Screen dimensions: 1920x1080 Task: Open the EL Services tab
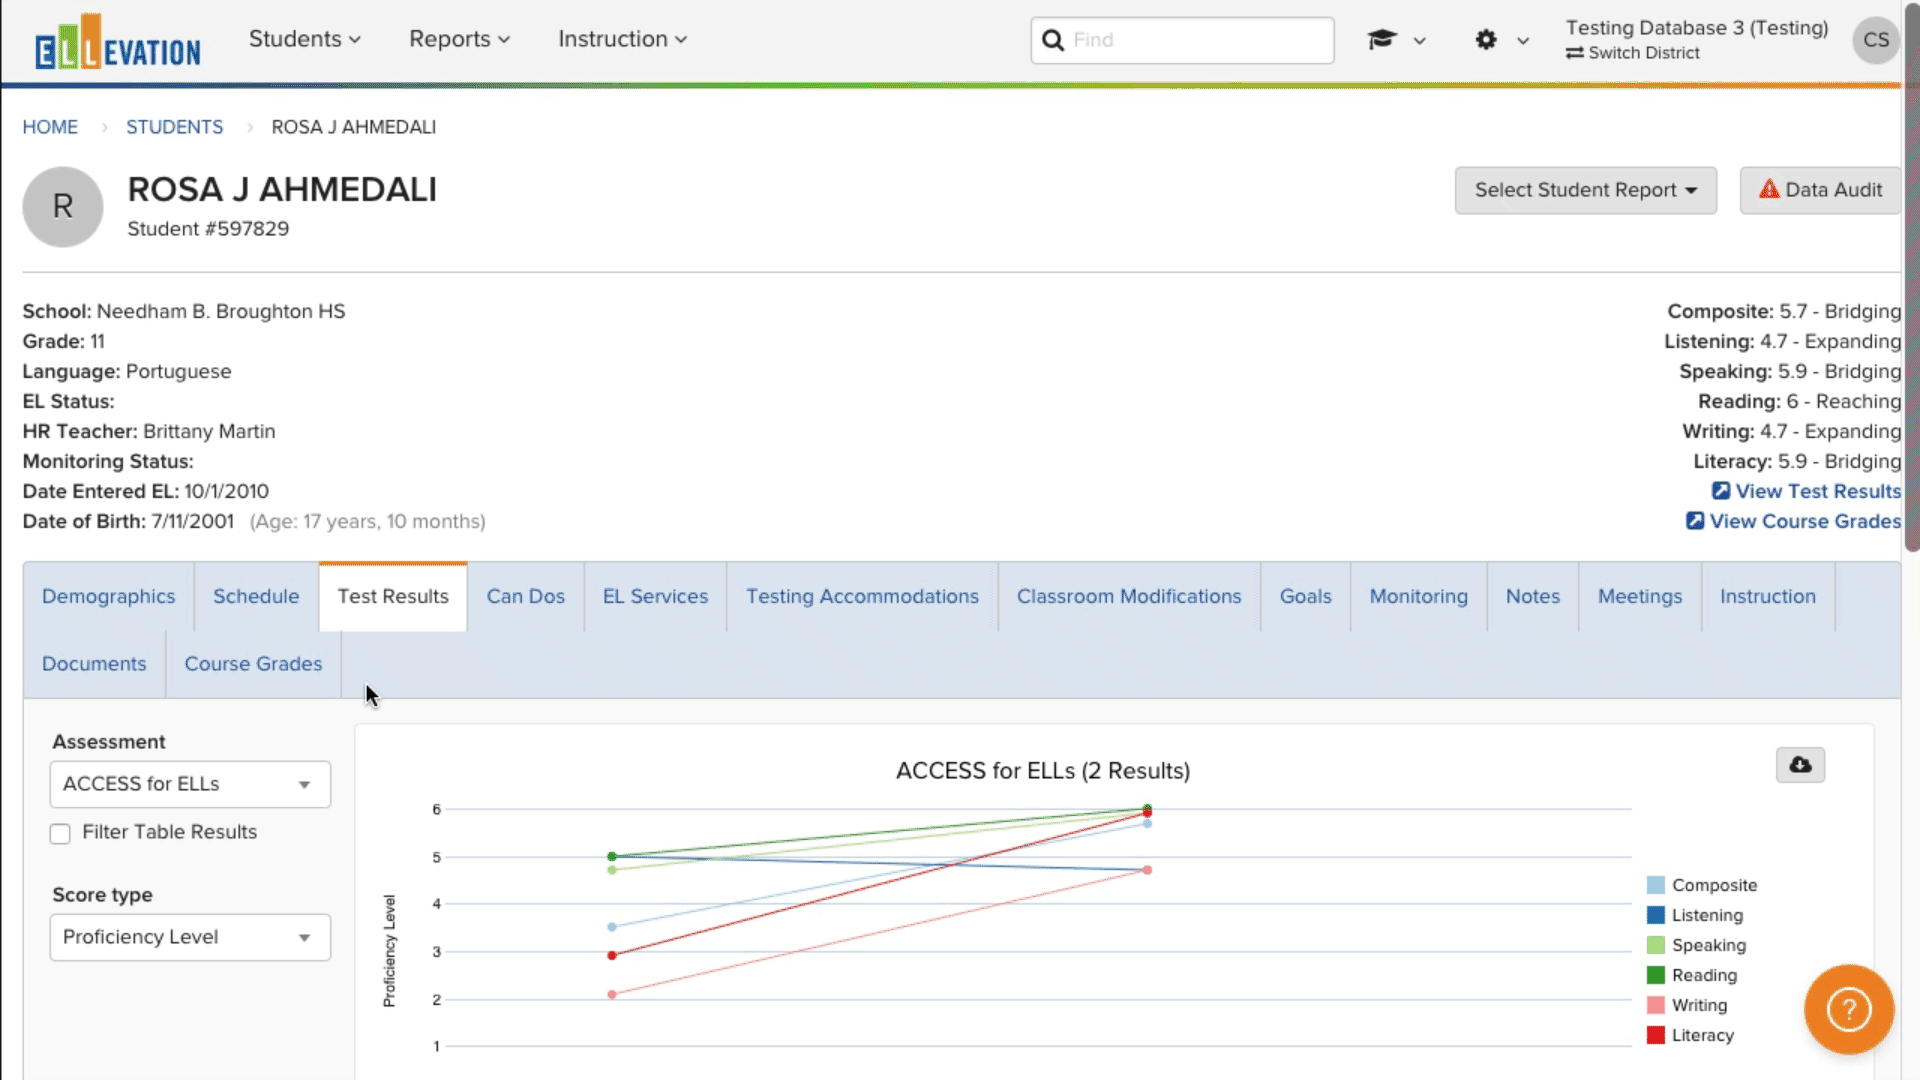(655, 596)
